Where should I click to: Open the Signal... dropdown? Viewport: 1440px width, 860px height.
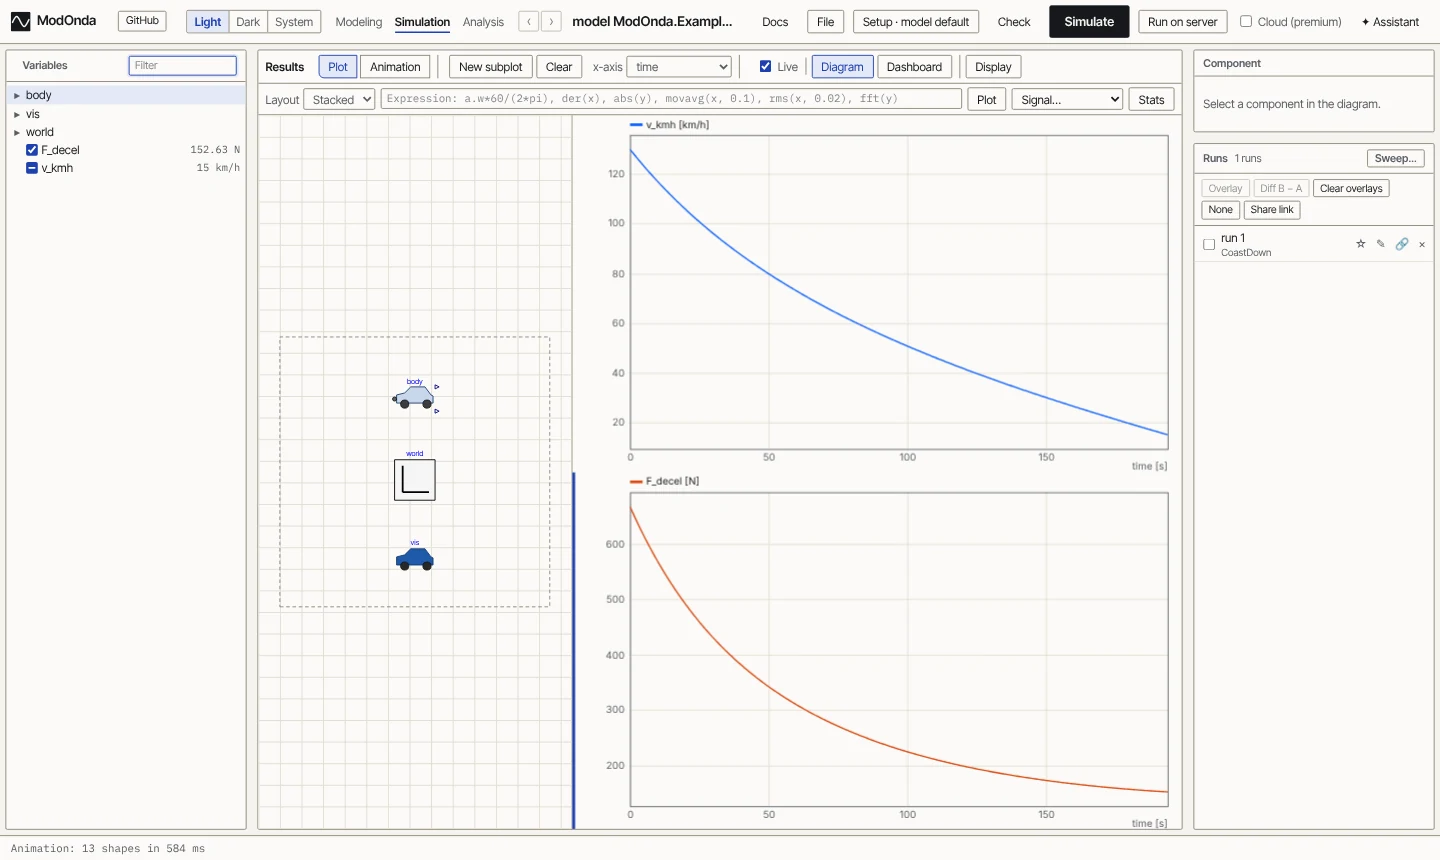click(x=1067, y=100)
